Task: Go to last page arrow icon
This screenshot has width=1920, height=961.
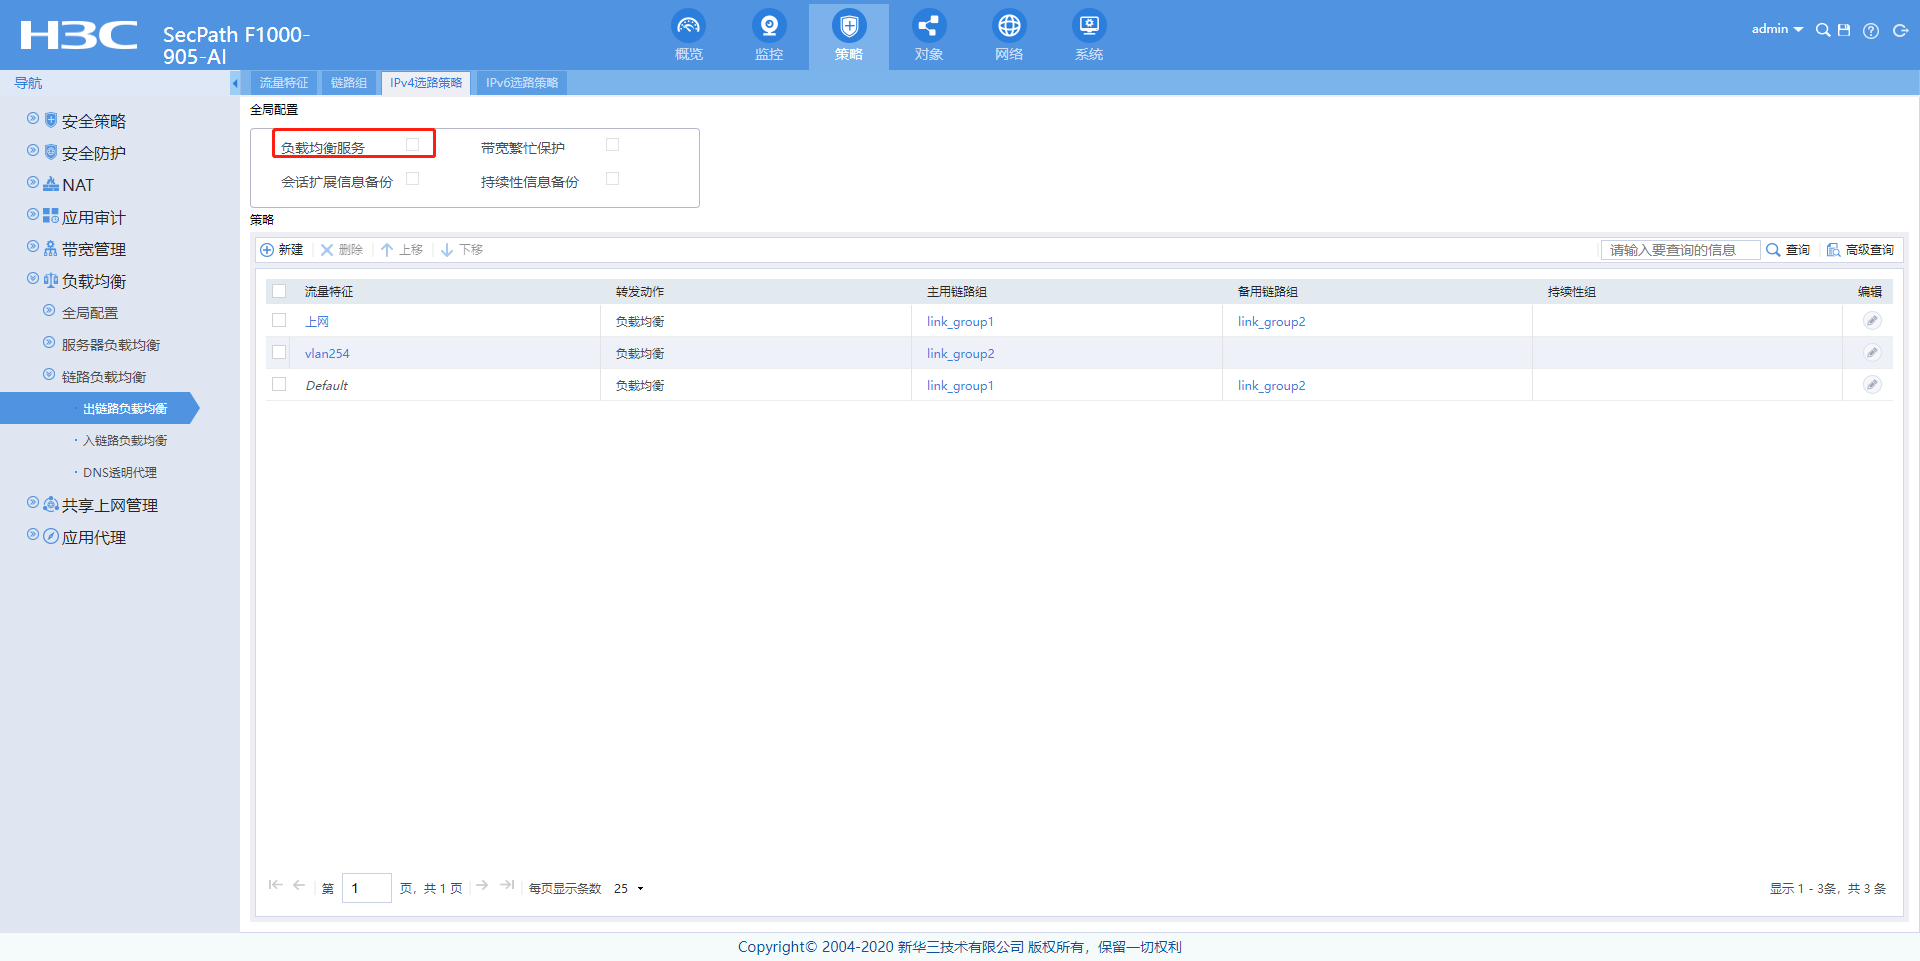Action: point(507,885)
